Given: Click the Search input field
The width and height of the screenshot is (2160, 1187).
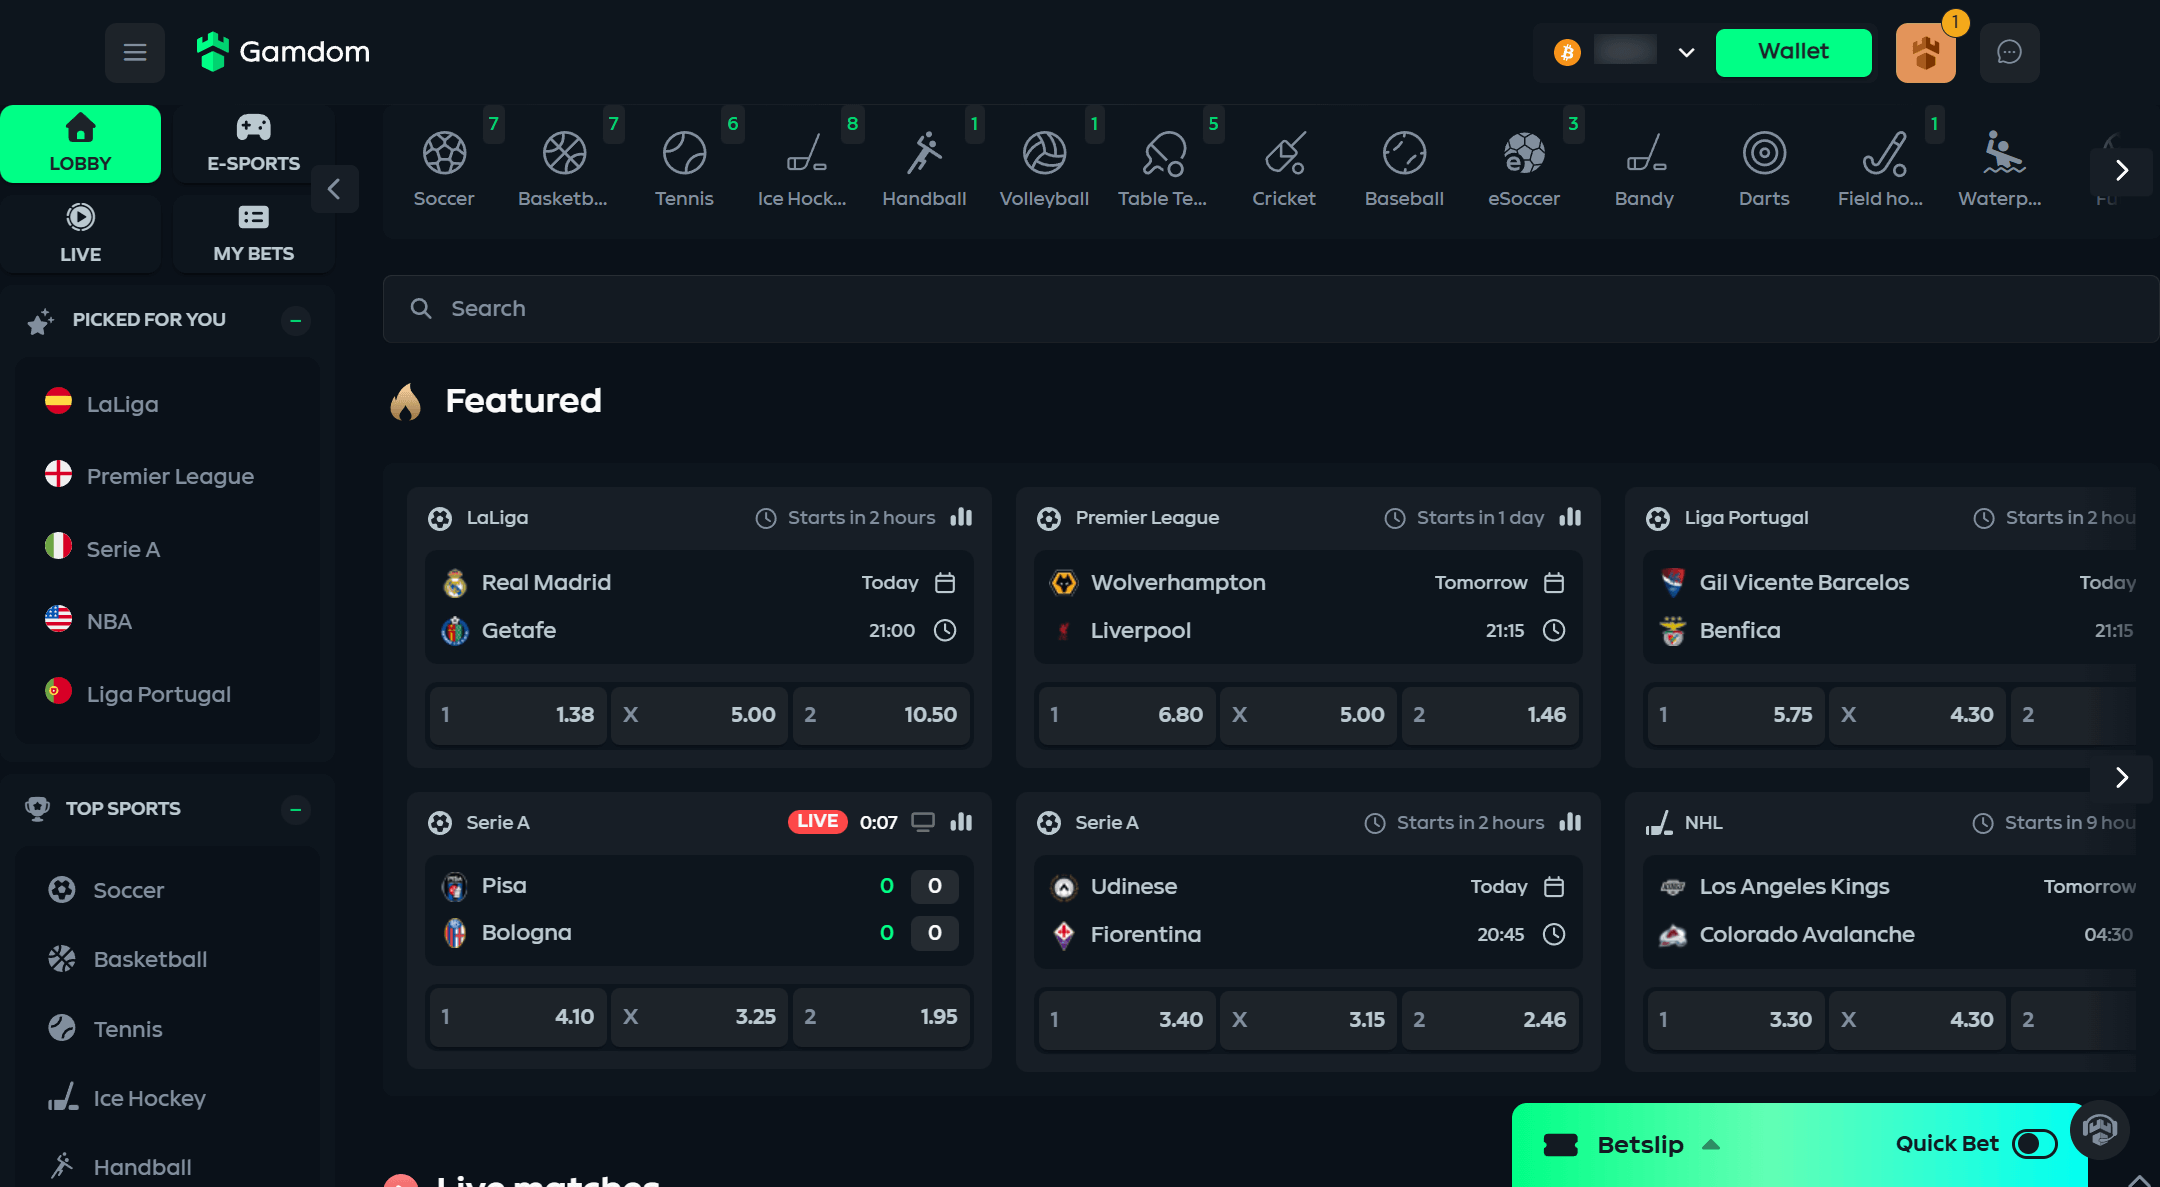Looking at the screenshot, I should coord(1270,309).
